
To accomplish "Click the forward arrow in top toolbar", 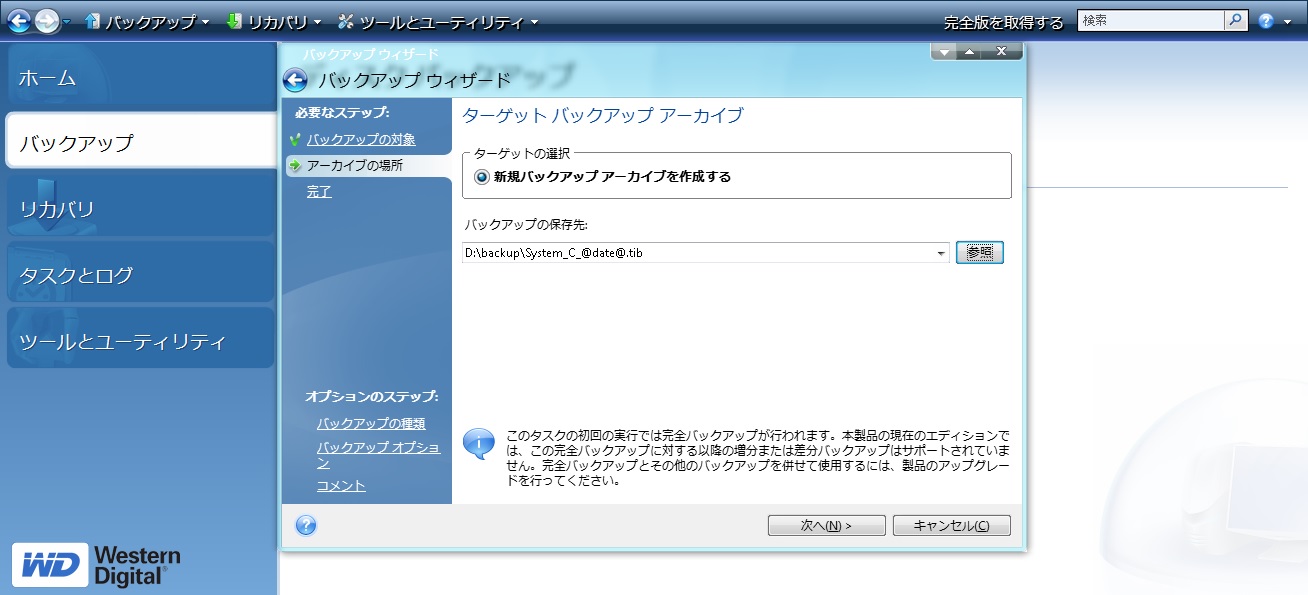I will click(x=47, y=20).
